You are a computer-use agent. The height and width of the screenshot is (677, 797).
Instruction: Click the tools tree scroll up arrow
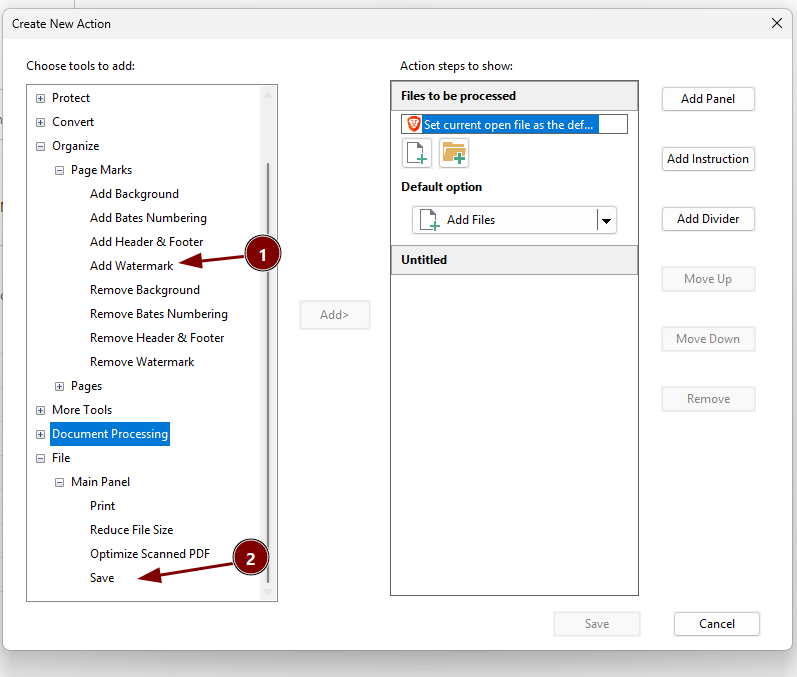click(x=268, y=95)
